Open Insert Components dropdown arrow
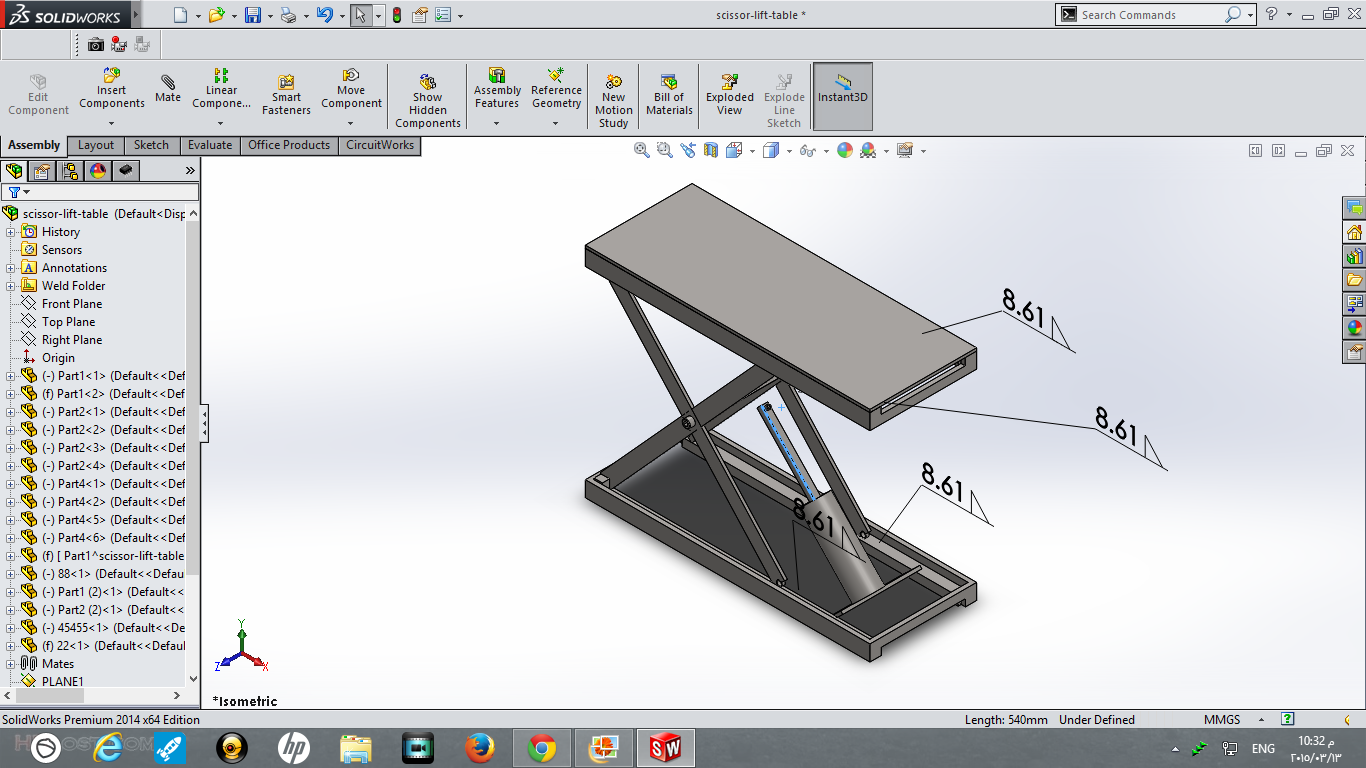The width and height of the screenshot is (1366, 768). pos(112,124)
